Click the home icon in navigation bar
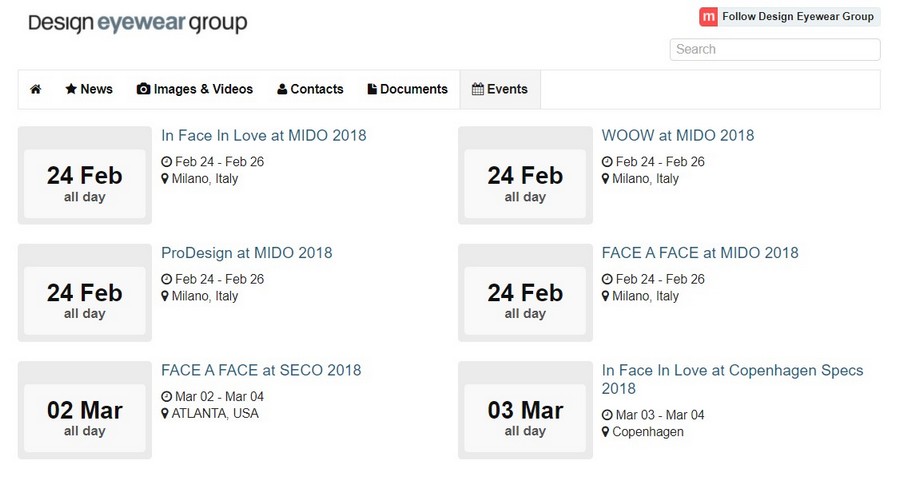The height and width of the screenshot is (477, 900). pyautogui.click(x=36, y=89)
